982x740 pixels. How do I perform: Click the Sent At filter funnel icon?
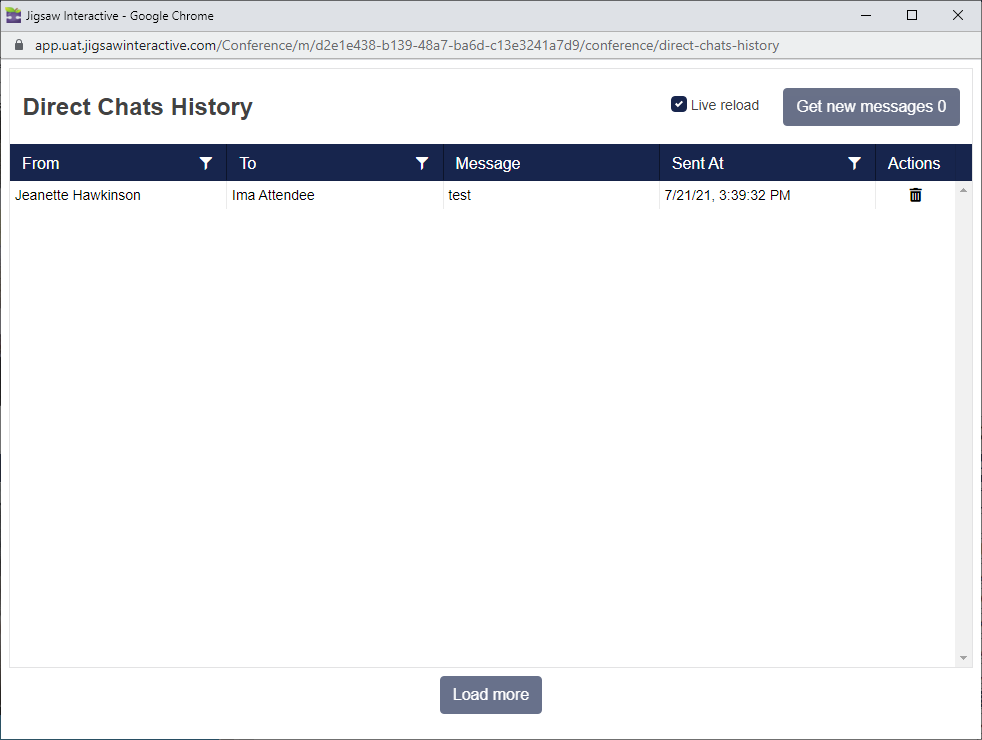tap(855, 163)
